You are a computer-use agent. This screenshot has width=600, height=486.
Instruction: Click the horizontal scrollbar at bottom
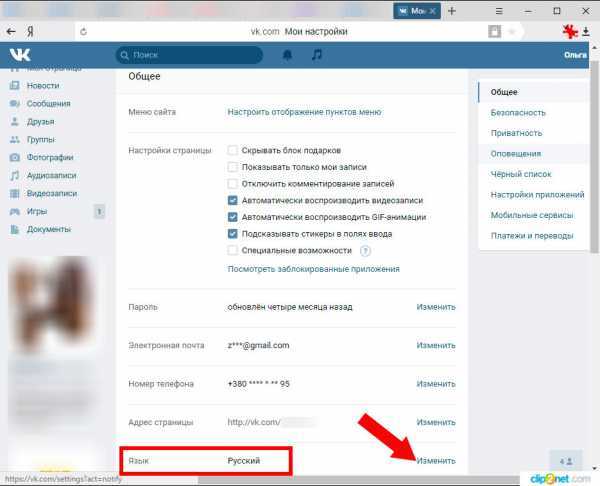360,480
